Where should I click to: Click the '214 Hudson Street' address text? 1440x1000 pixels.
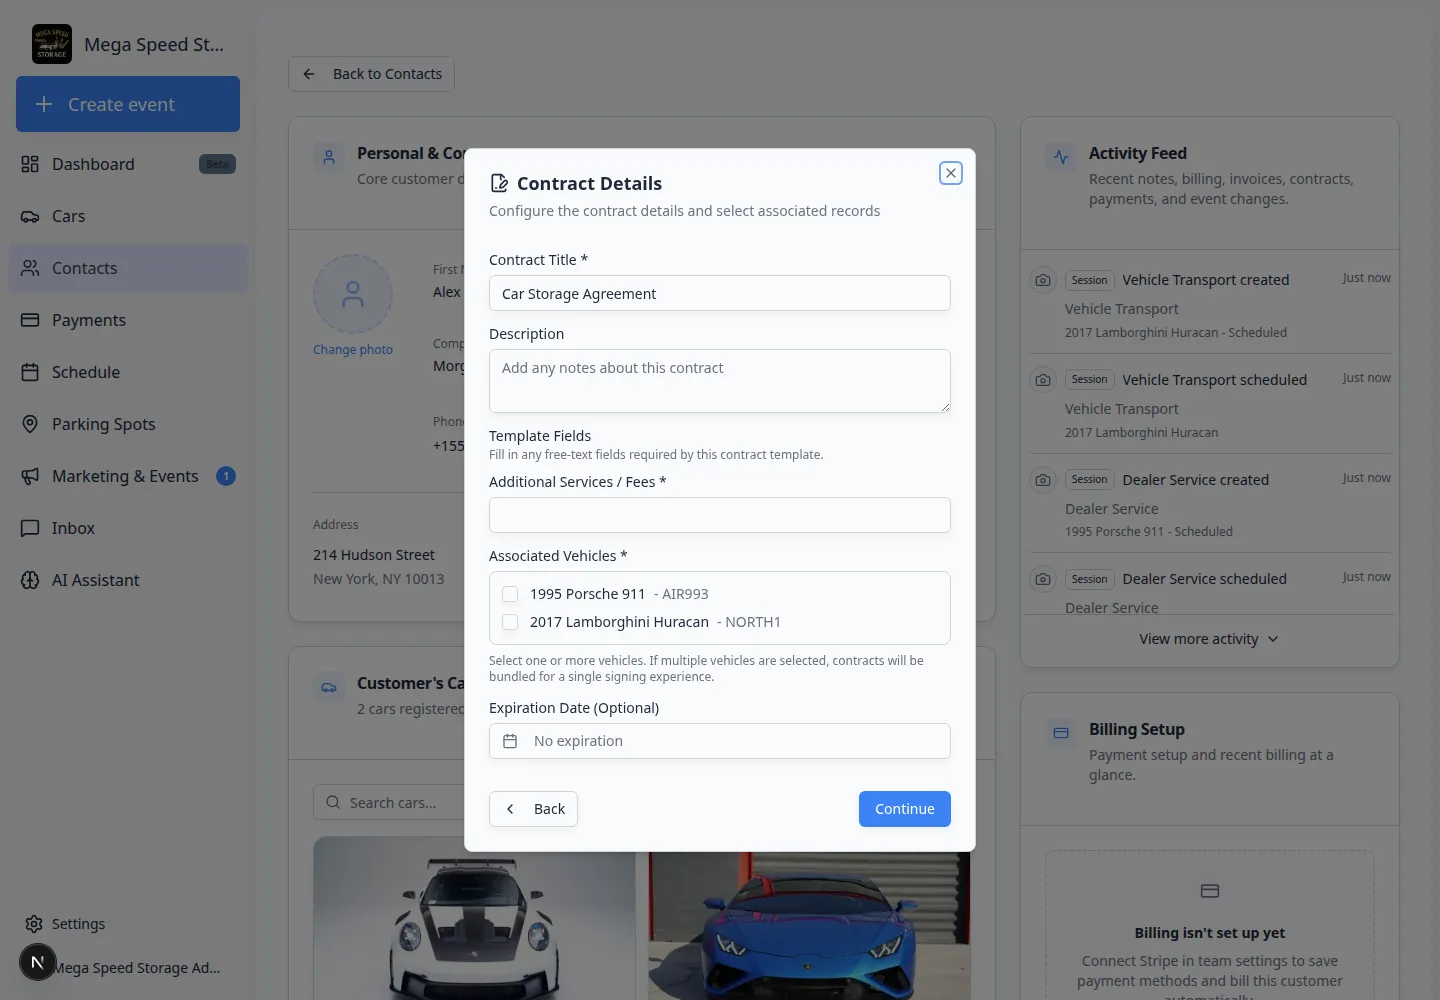(x=373, y=555)
